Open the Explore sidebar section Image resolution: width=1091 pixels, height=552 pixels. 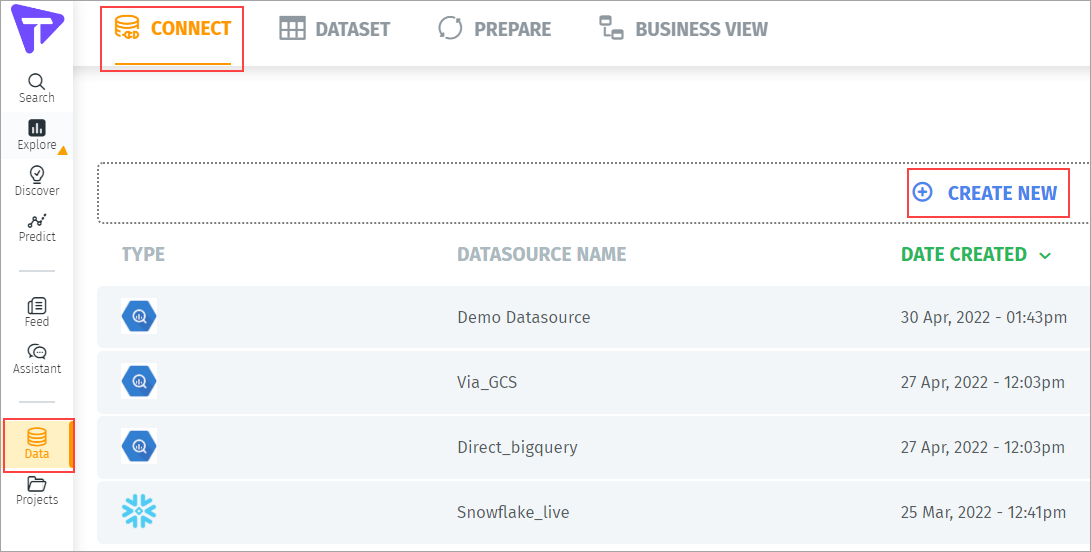coord(37,135)
